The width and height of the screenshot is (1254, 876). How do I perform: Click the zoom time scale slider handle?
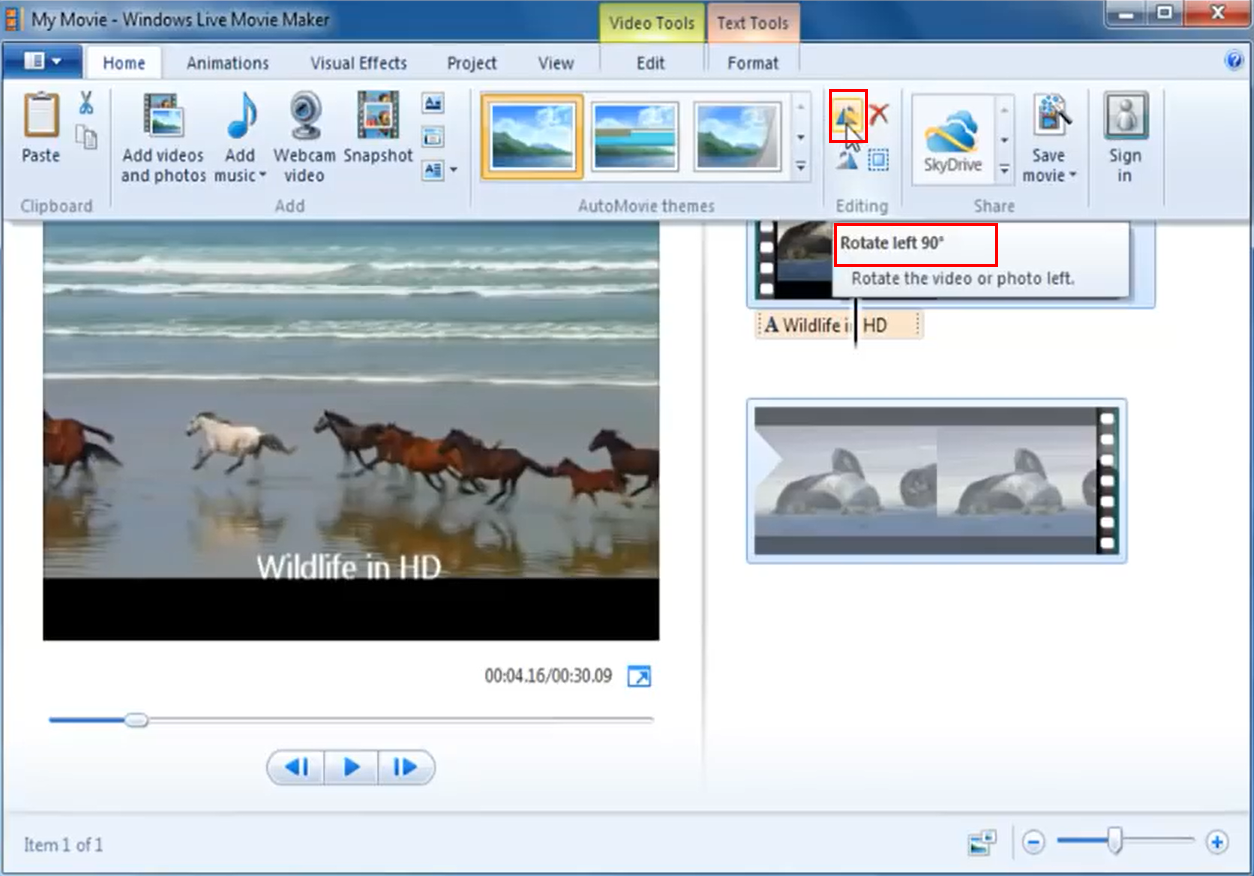[x=1114, y=843]
